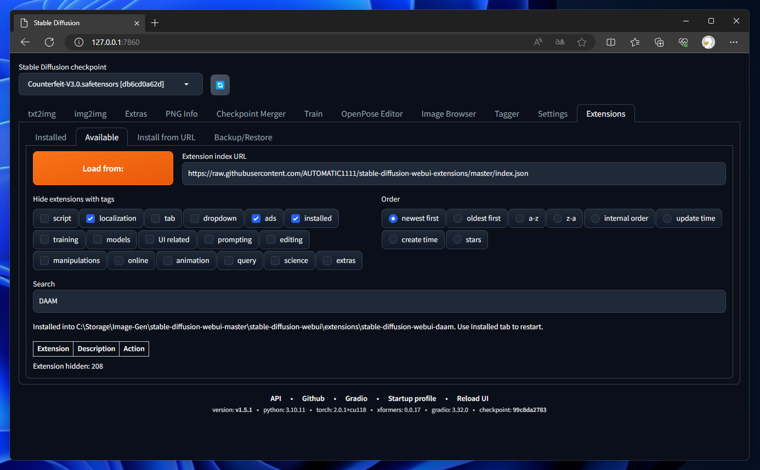760x470 pixels.
Task: Enable the dropdown tag checkbox
Action: coord(194,219)
